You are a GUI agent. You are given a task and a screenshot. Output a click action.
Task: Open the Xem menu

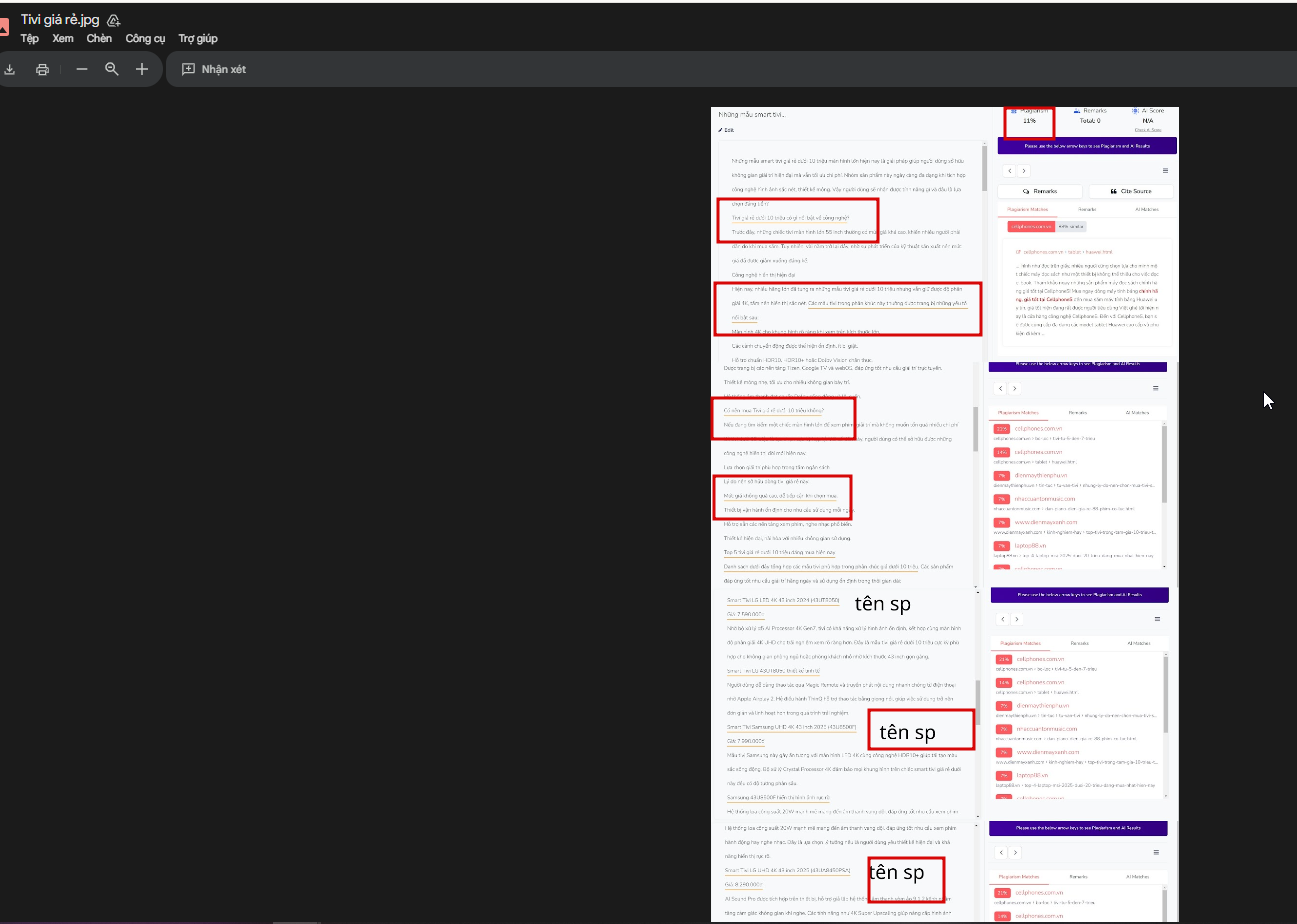tap(63, 39)
